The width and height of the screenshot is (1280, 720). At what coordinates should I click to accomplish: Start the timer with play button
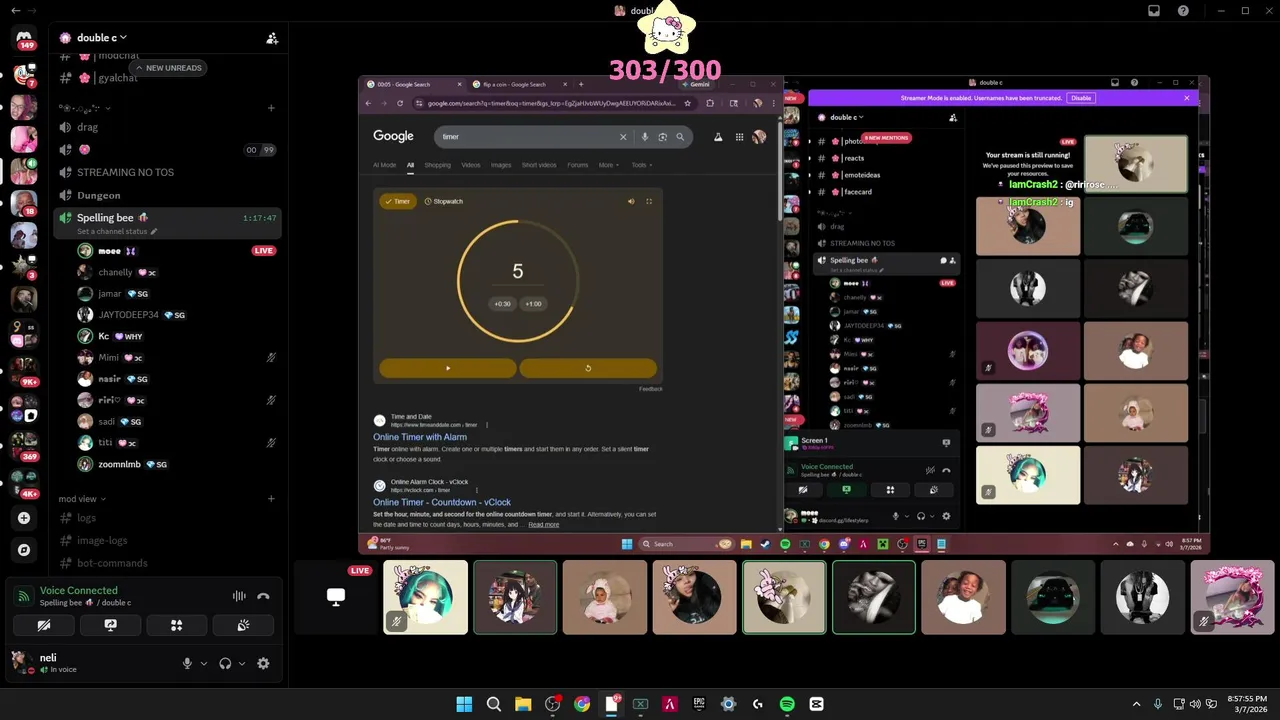click(x=448, y=368)
